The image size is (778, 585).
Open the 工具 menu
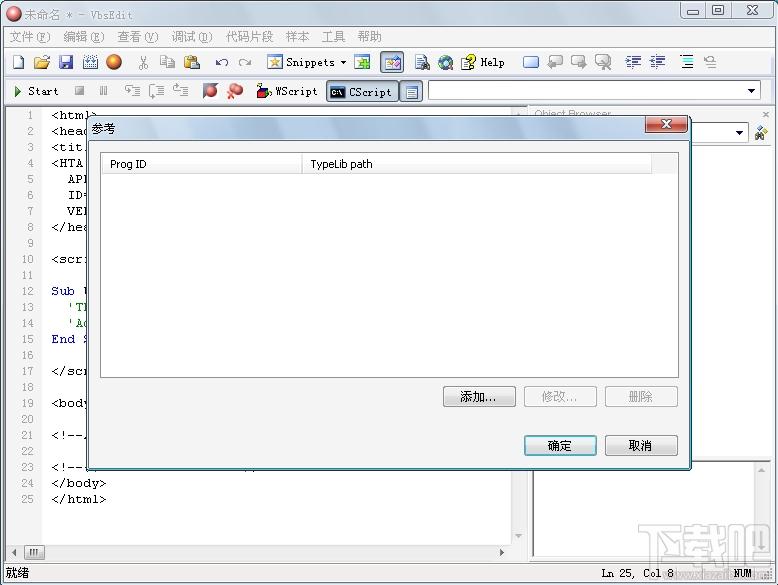[x=333, y=37]
